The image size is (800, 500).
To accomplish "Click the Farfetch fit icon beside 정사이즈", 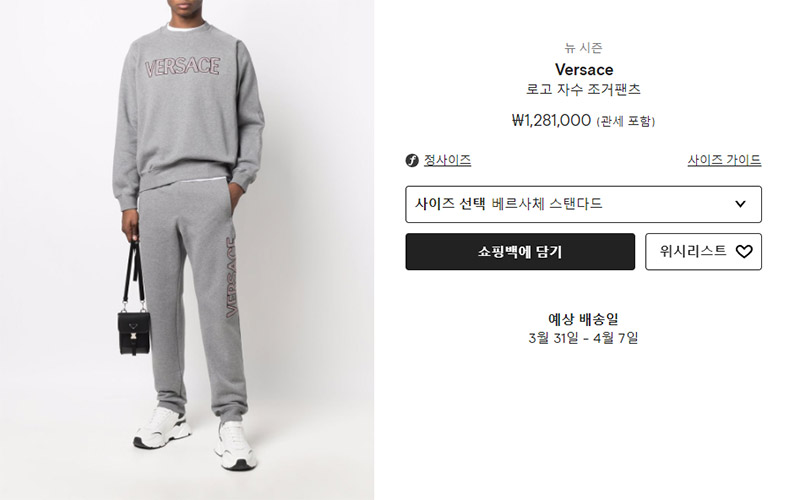I will pos(412,161).
